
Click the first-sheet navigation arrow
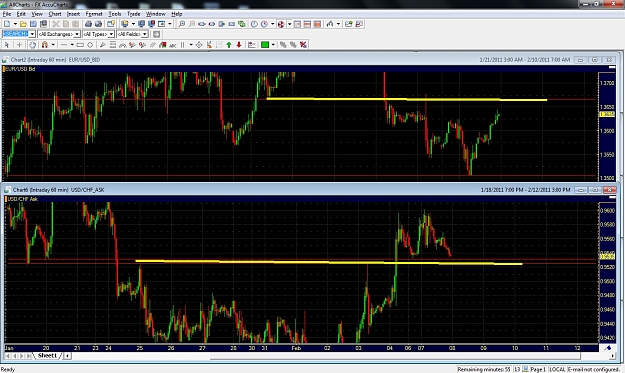[8, 356]
